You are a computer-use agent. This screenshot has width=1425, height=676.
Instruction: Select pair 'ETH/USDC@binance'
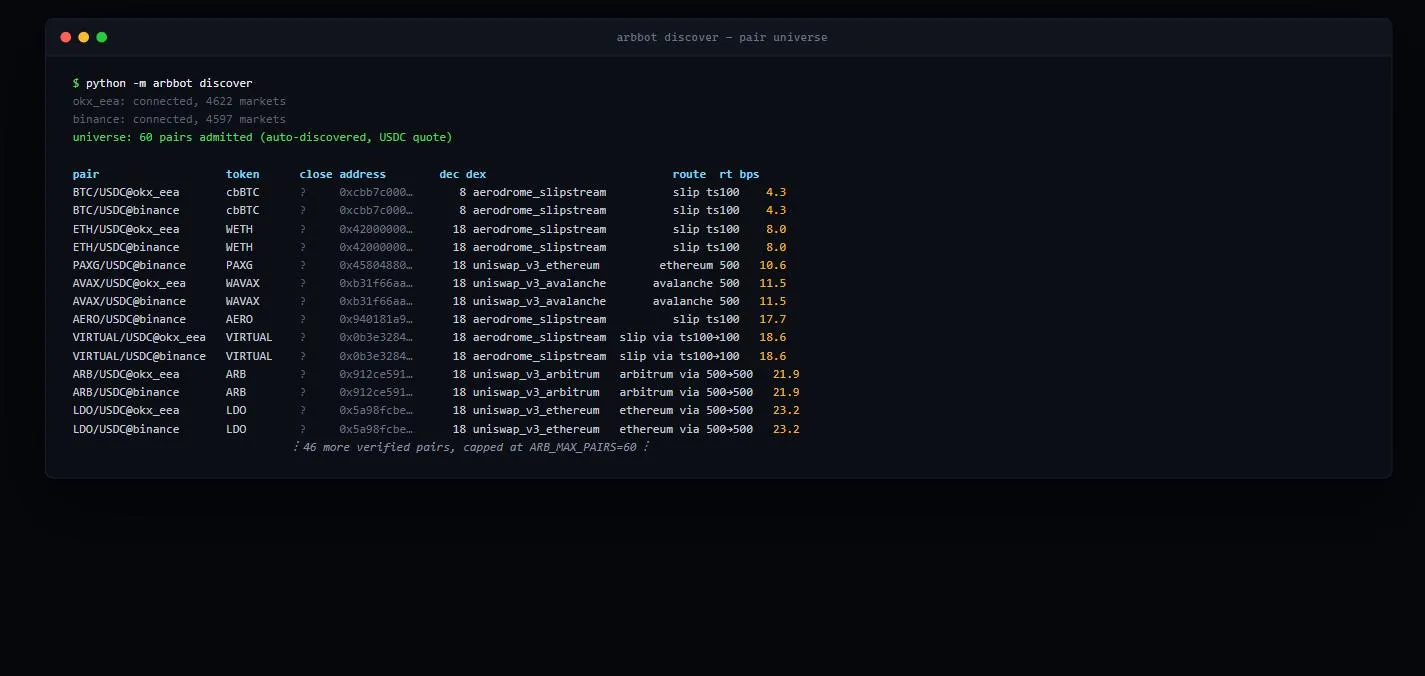(126, 247)
